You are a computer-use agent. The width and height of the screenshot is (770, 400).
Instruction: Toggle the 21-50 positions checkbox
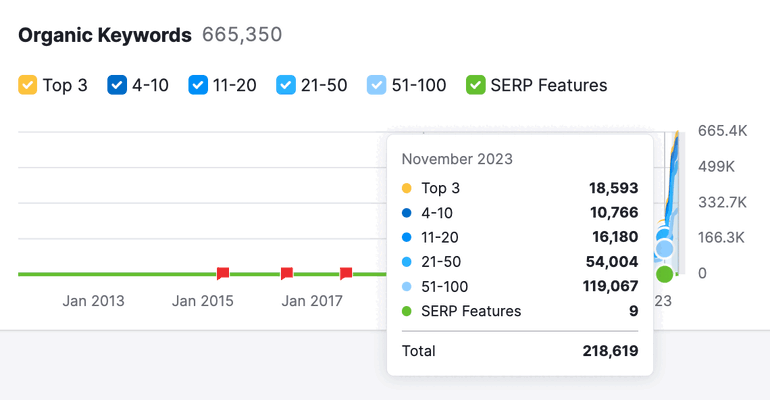[x=286, y=85]
